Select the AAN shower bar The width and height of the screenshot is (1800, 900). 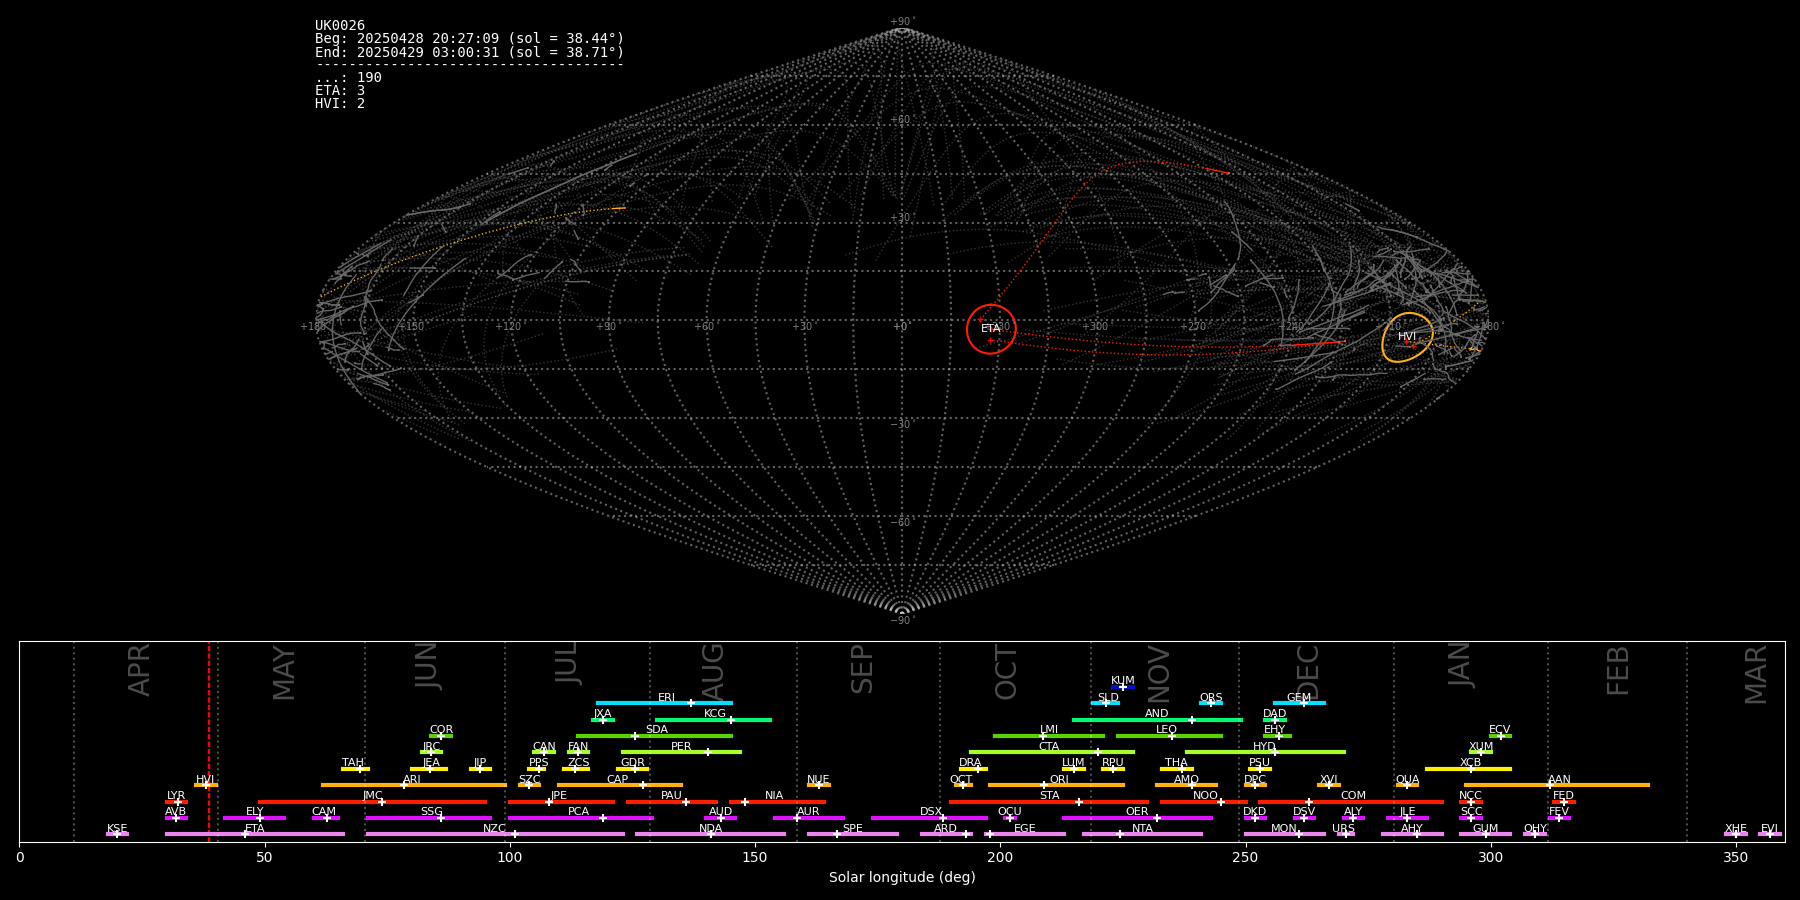(x=1557, y=785)
